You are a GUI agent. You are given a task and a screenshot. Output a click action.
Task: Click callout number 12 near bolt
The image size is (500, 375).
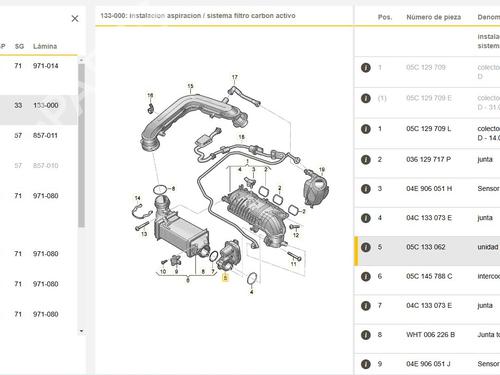(x=296, y=235)
